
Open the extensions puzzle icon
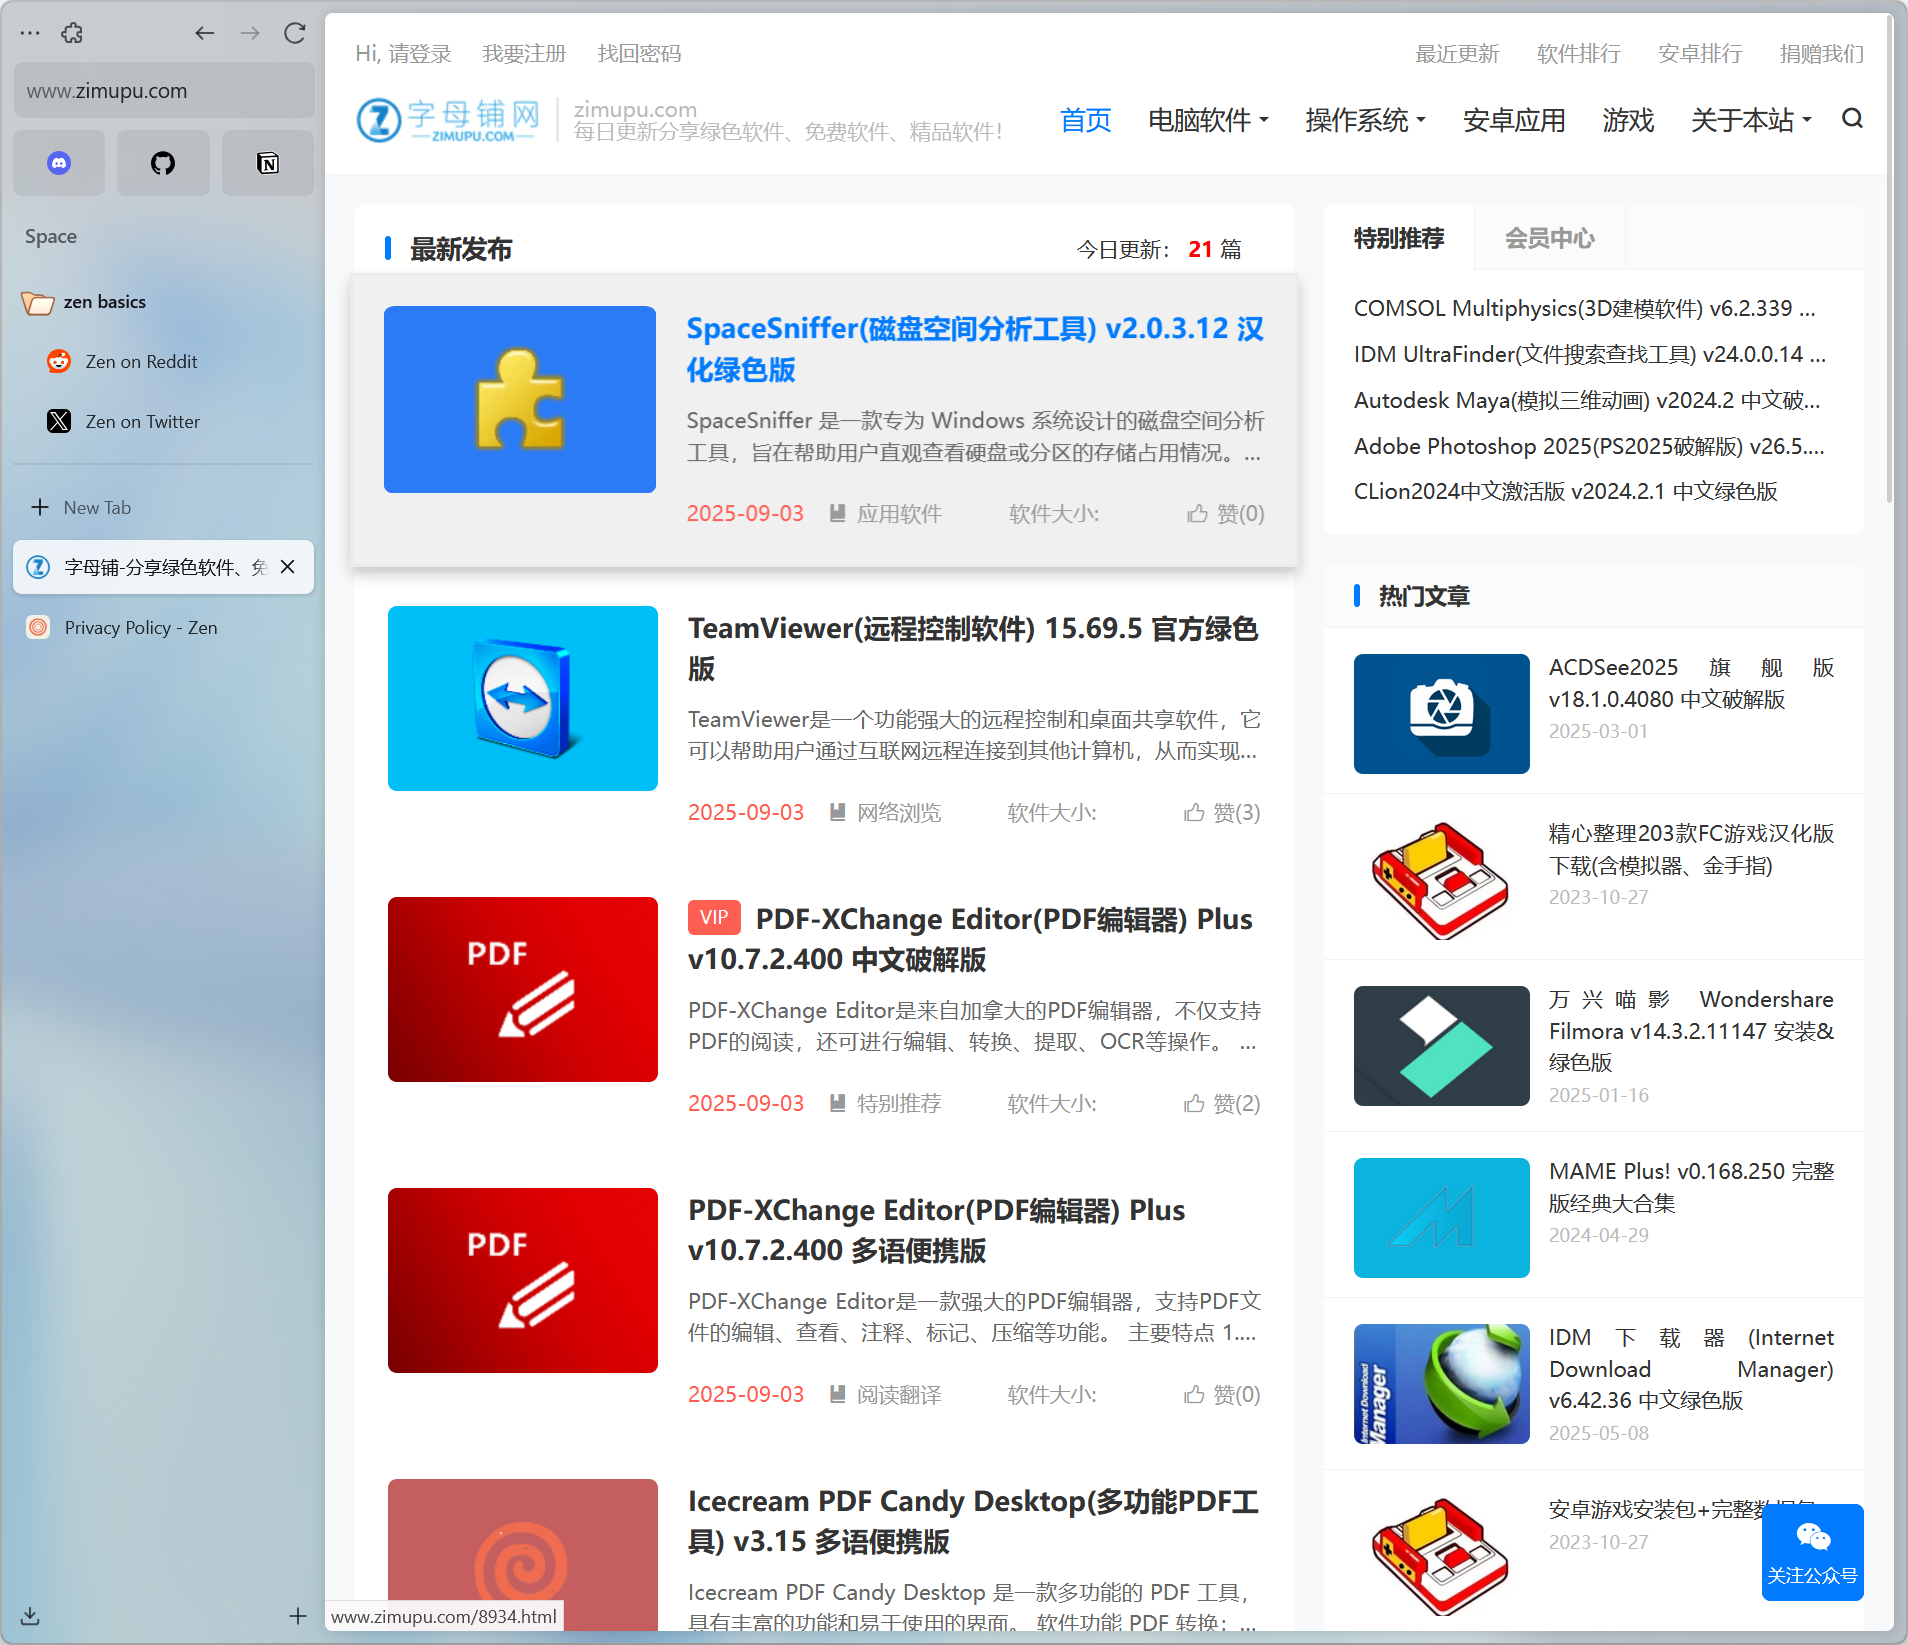pyautogui.click(x=72, y=33)
